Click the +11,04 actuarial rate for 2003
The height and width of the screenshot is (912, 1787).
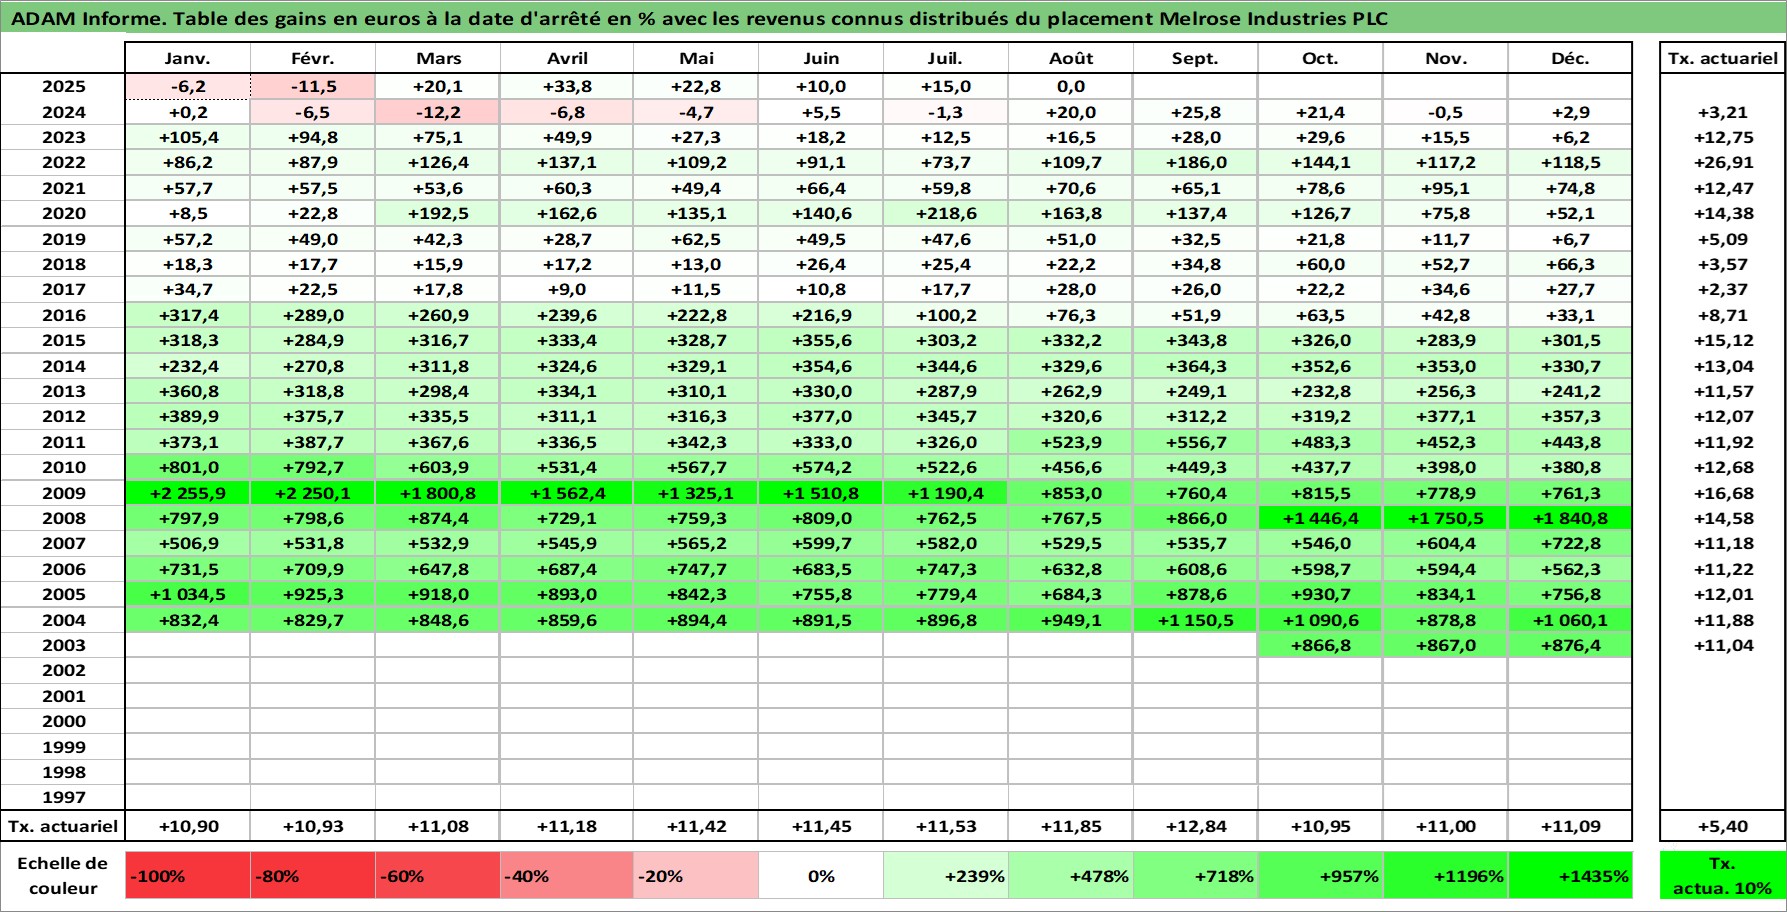[x=1723, y=645]
